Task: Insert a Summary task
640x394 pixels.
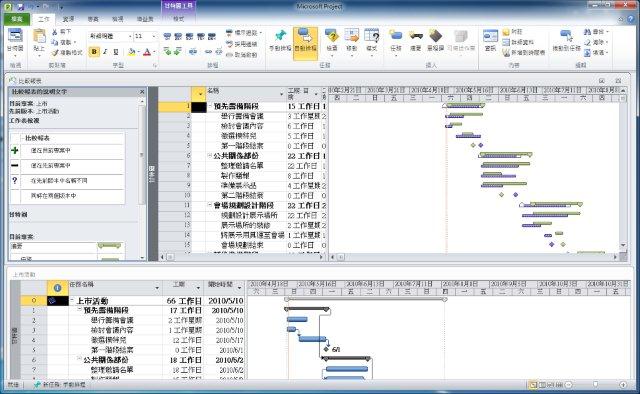Action: (x=416, y=41)
